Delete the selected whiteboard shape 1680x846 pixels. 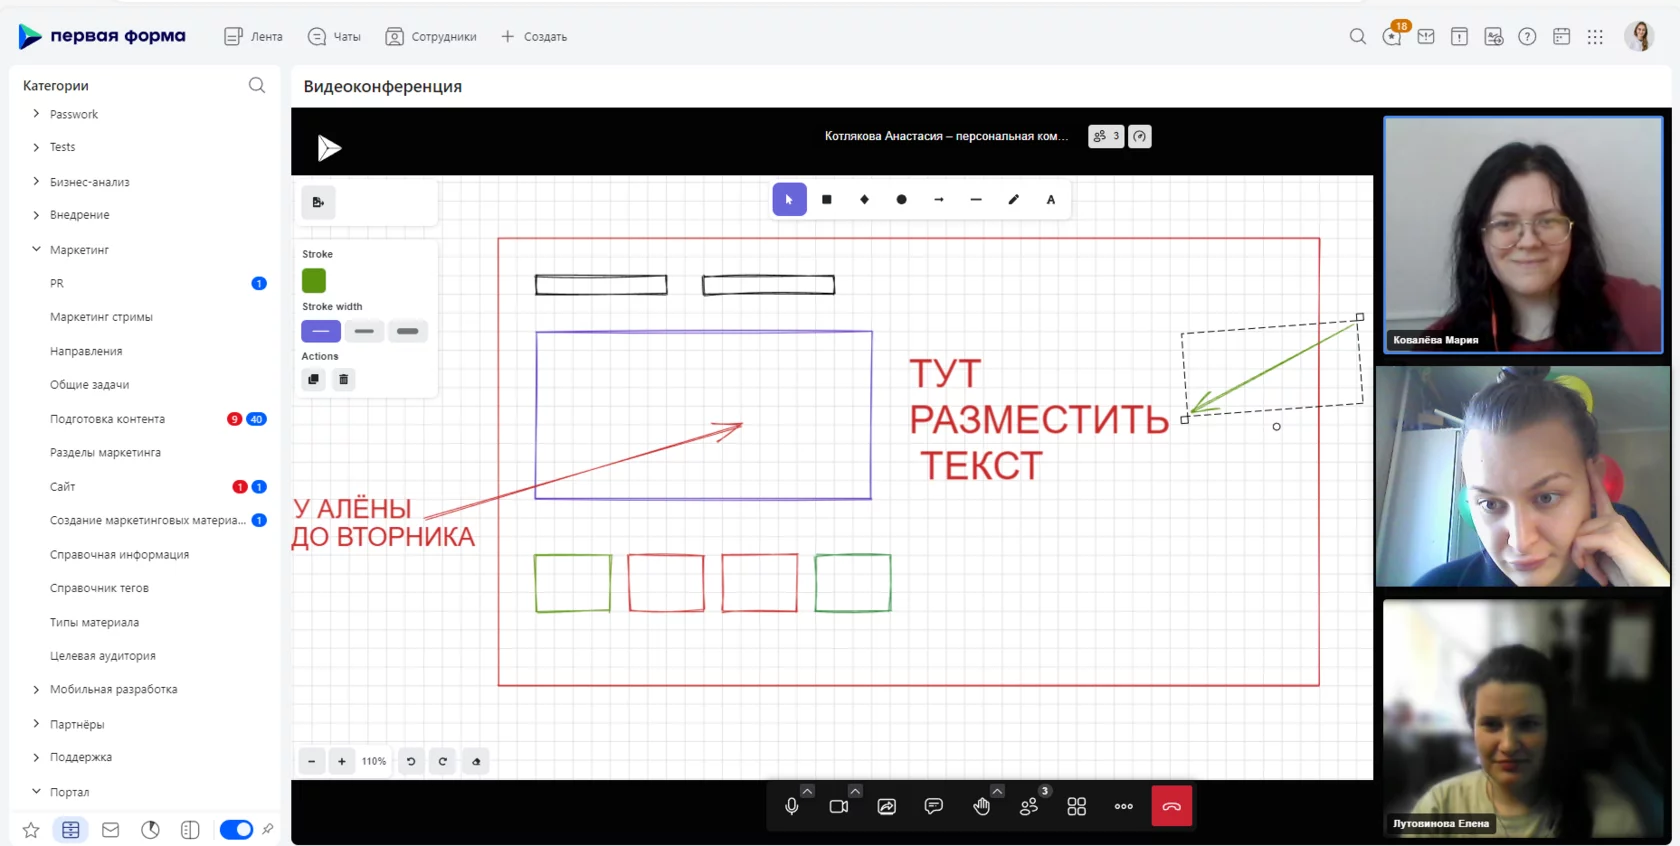(344, 379)
